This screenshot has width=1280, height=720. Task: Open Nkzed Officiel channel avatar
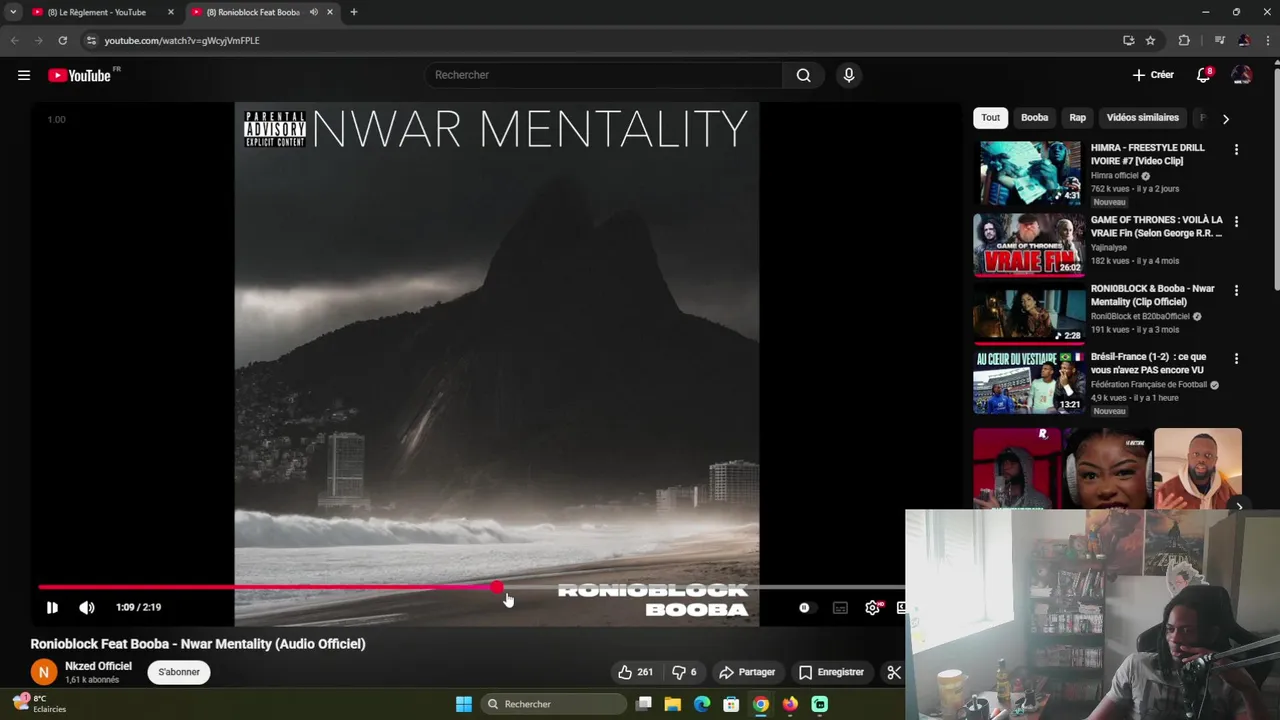click(43, 672)
